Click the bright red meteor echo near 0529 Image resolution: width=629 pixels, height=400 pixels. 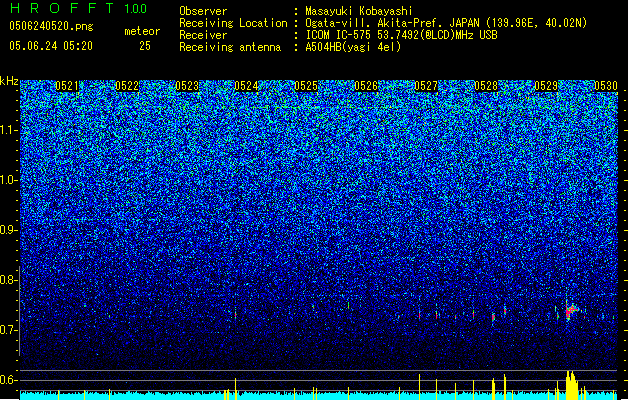pyautogui.click(x=571, y=311)
